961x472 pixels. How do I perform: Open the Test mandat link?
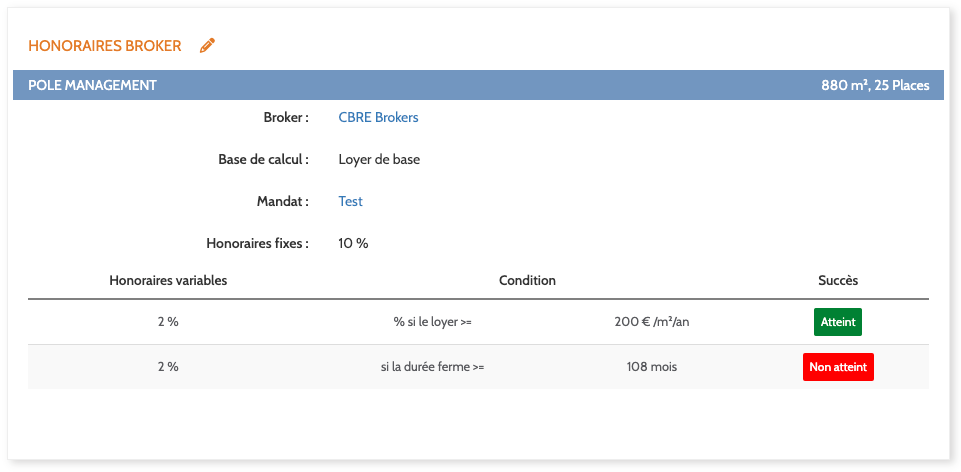pyautogui.click(x=350, y=201)
